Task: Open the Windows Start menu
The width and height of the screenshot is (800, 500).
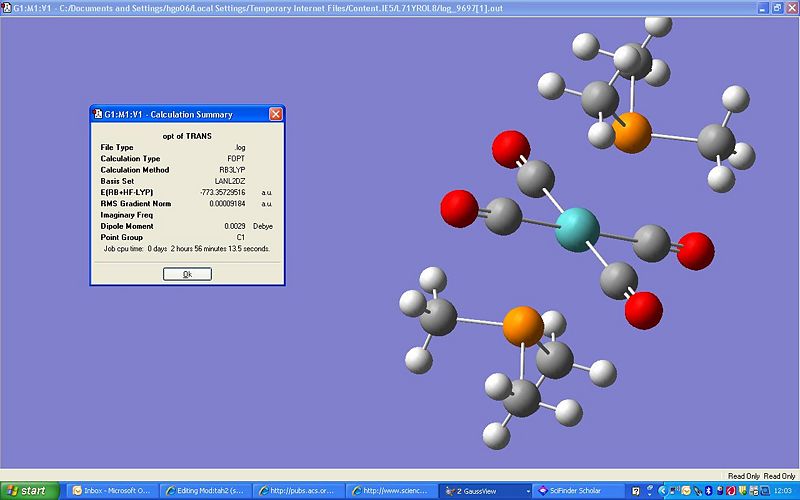Action: [x=32, y=491]
